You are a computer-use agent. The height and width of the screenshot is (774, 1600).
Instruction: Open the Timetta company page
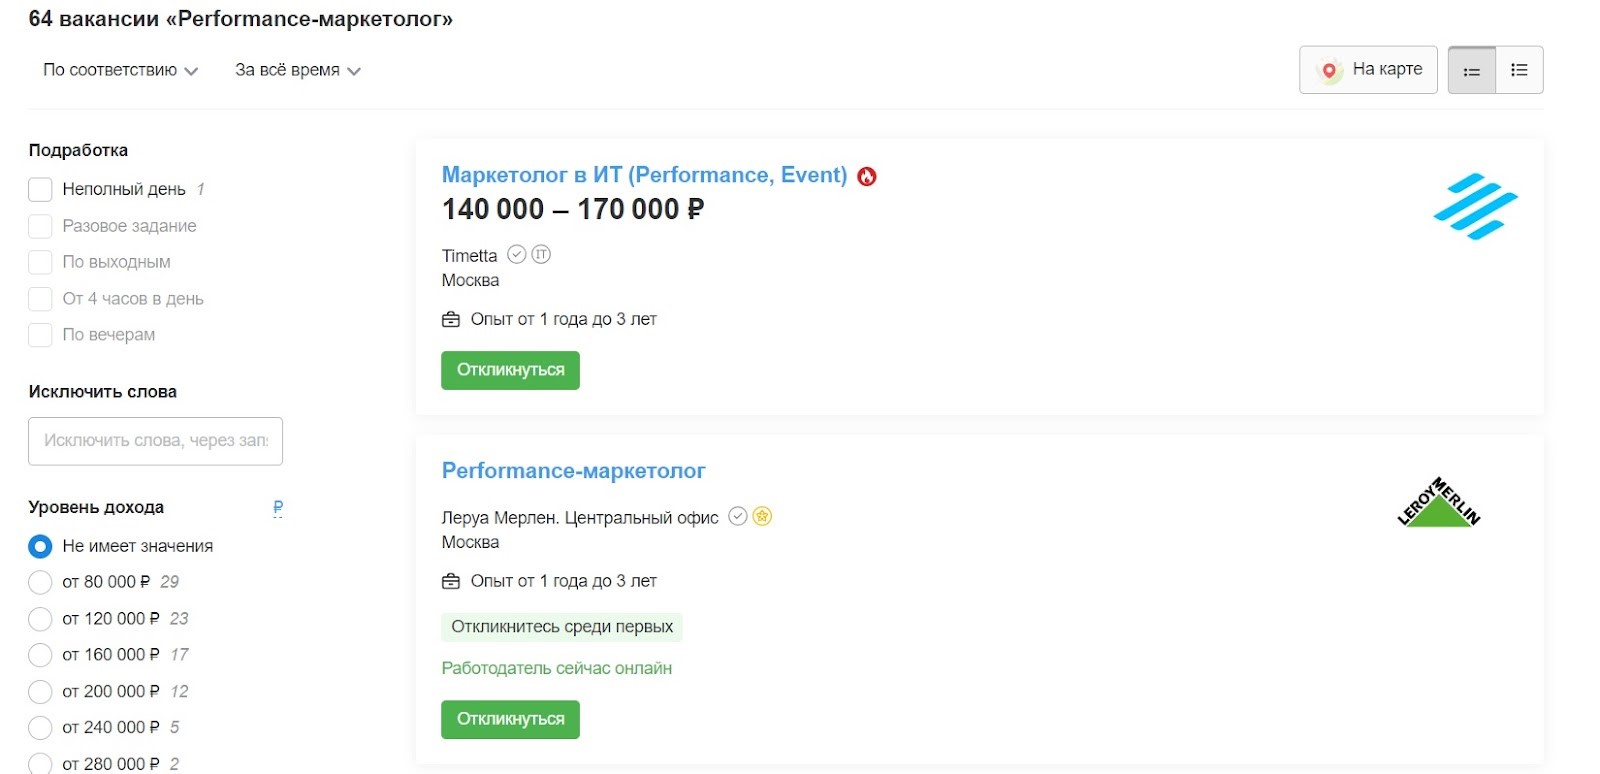(469, 256)
